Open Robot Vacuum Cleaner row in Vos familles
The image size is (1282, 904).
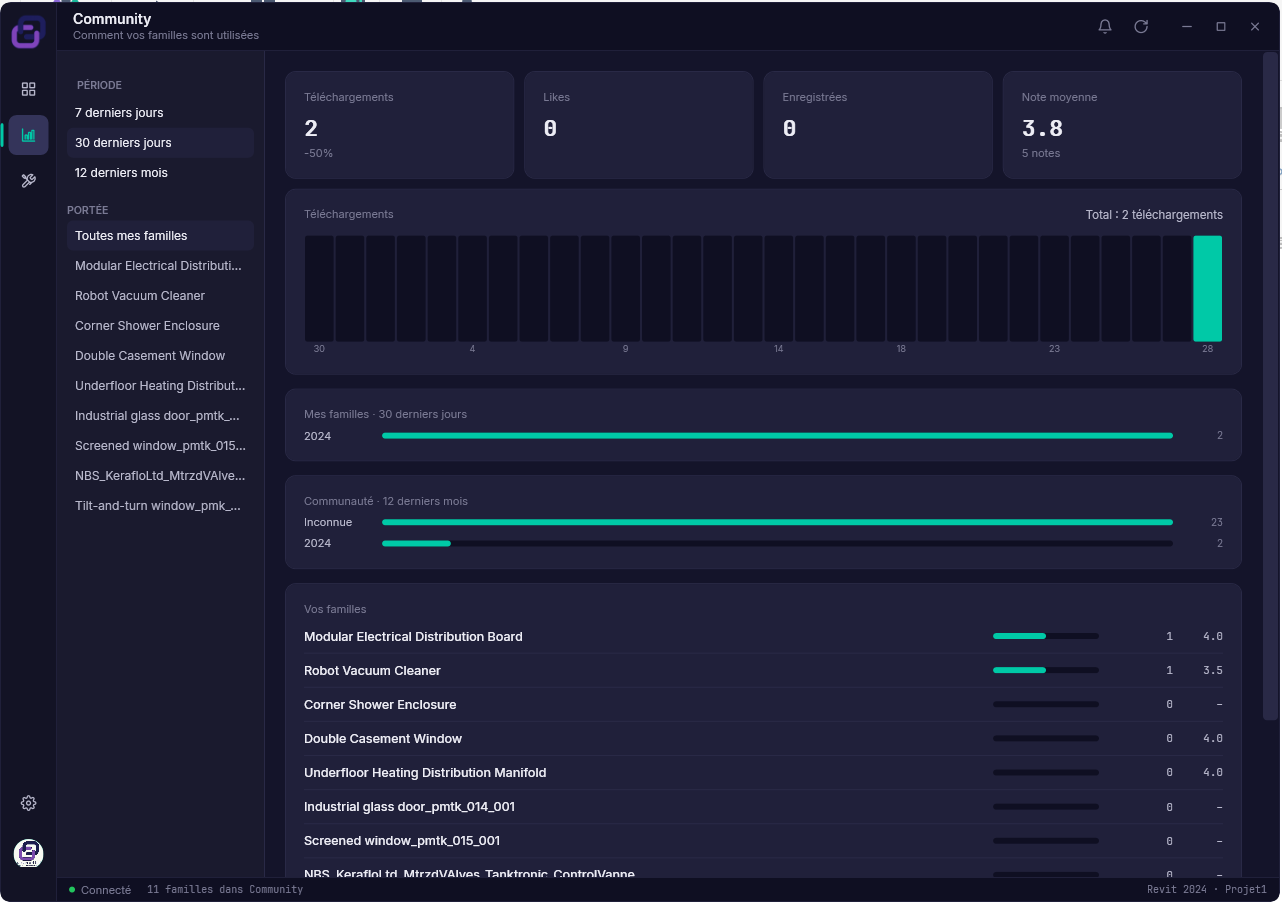click(763, 671)
